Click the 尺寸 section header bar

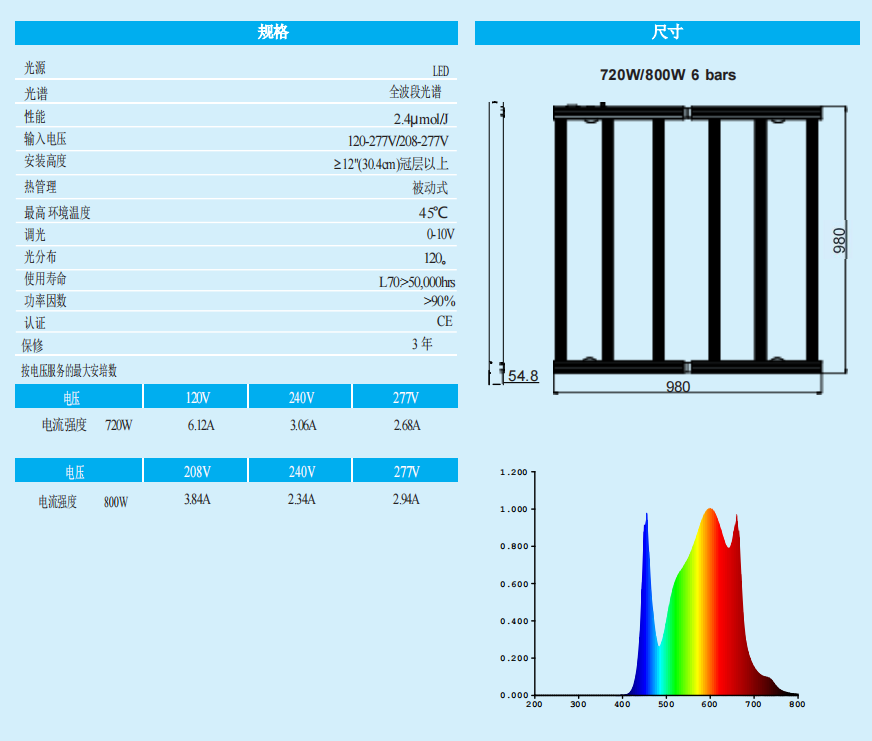(667, 32)
